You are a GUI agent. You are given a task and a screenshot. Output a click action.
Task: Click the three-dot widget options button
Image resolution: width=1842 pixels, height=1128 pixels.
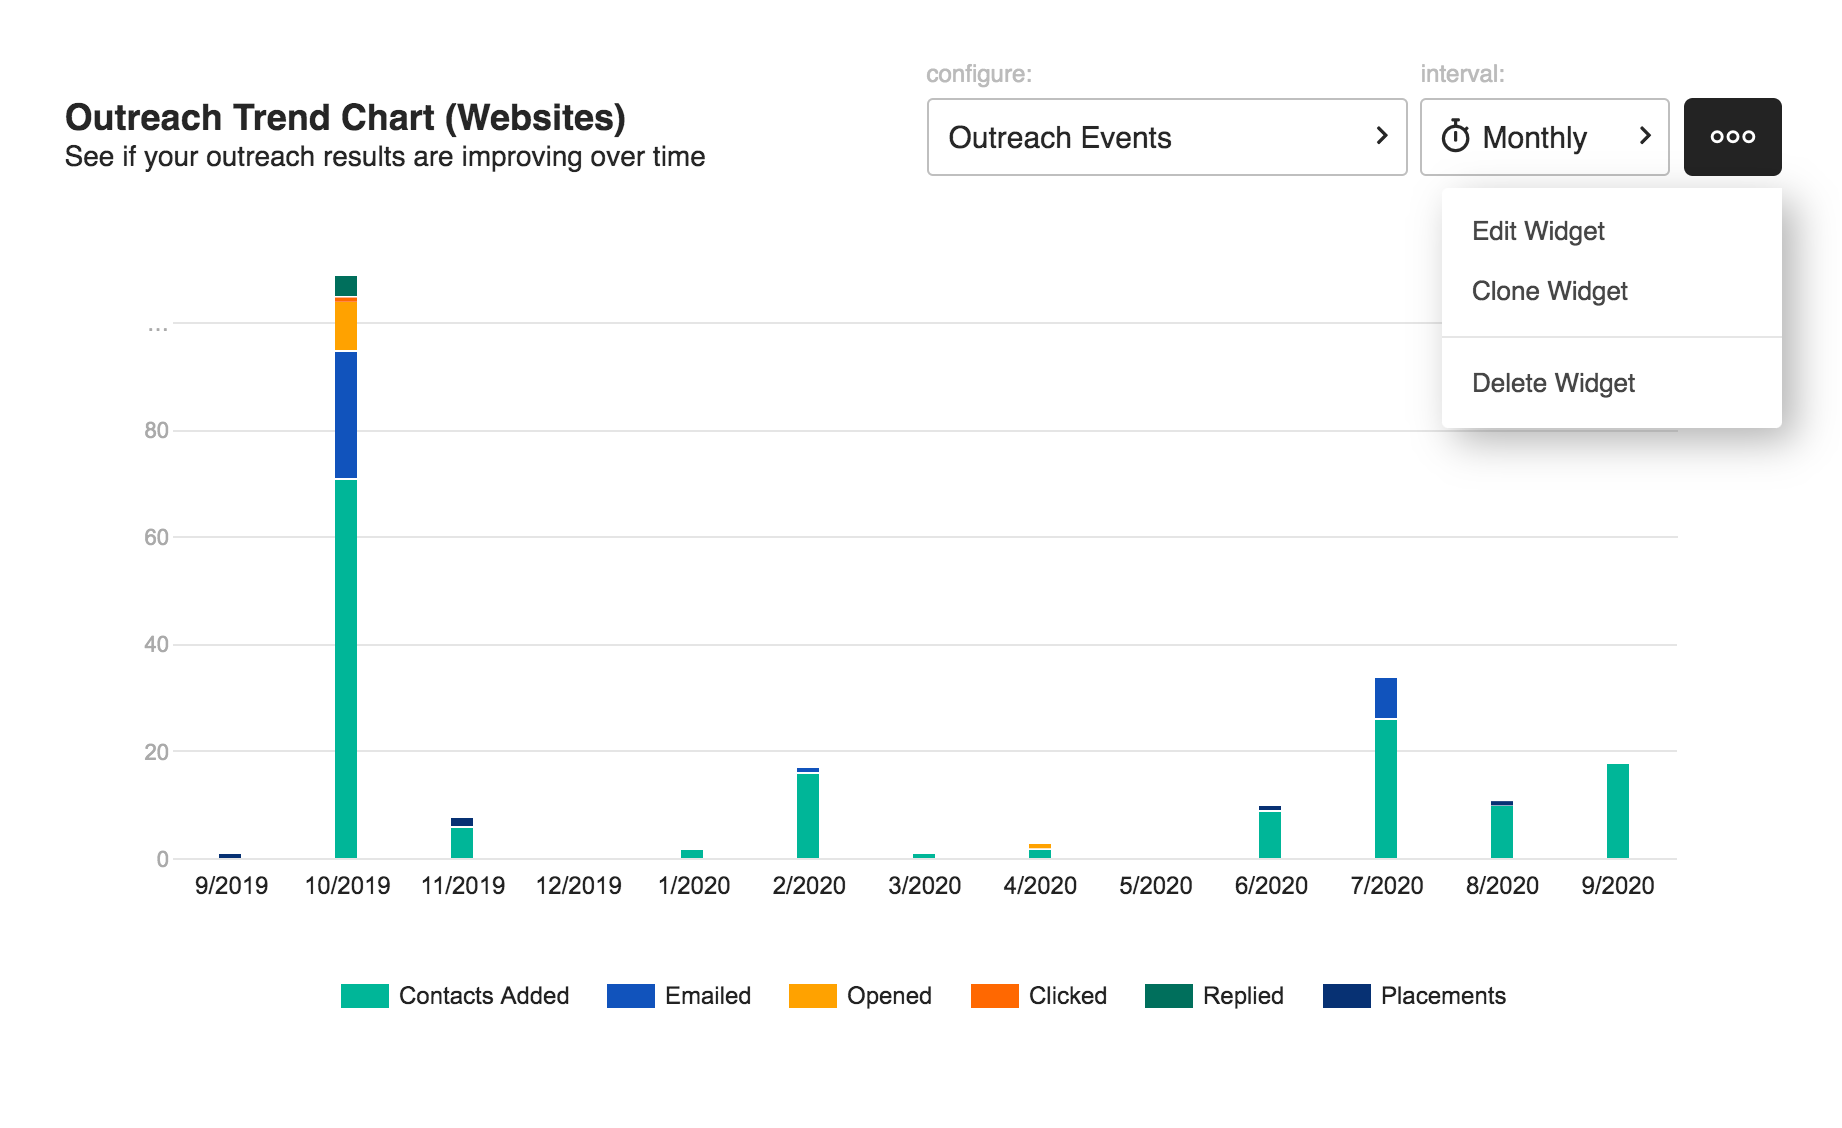click(1731, 137)
